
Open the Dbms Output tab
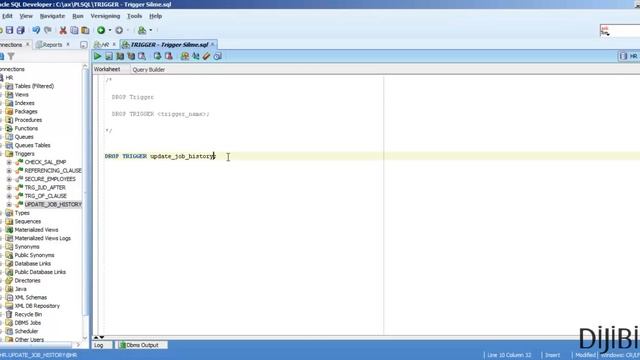(x=142, y=345)
